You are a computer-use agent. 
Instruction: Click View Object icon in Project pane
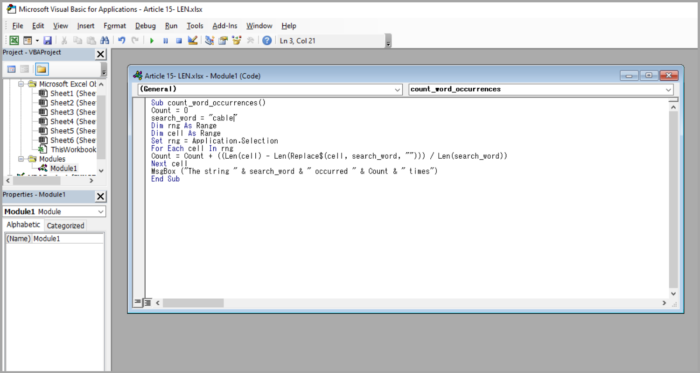pyautogui.click(x=25, y=69)
